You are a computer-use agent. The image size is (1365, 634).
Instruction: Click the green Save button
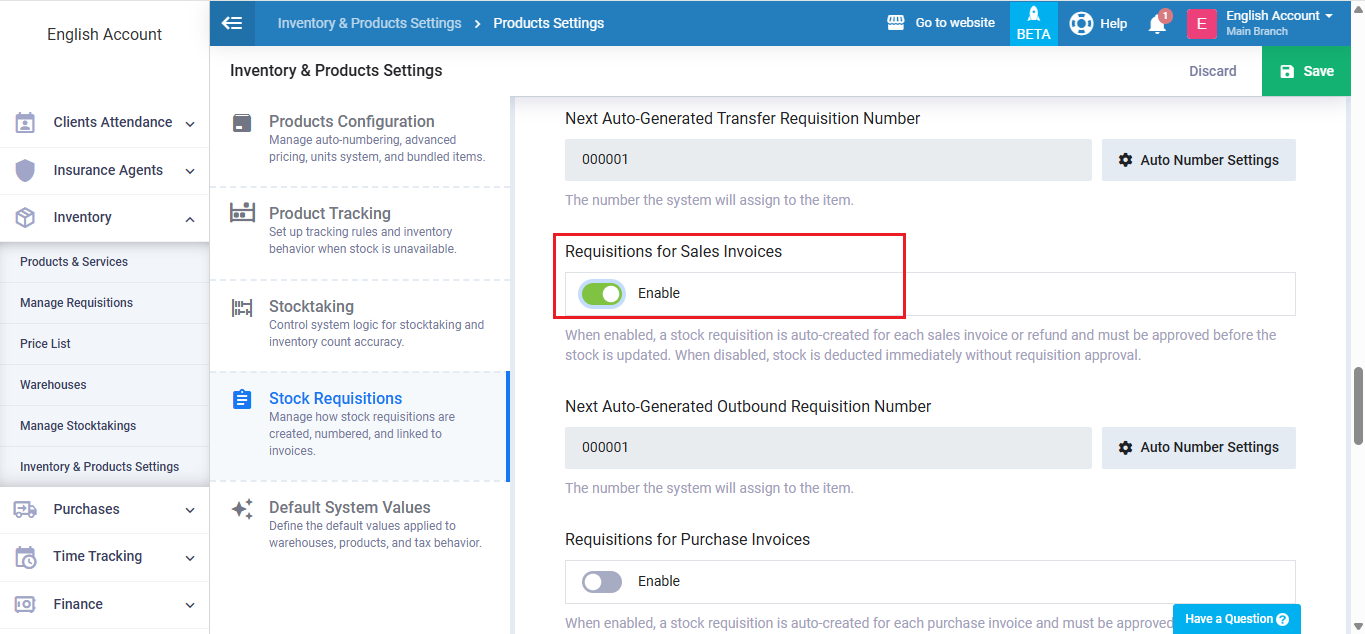[1306, 71]
